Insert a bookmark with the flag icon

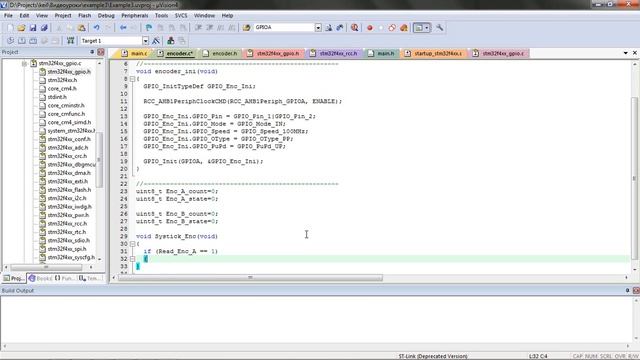(149, 28)
